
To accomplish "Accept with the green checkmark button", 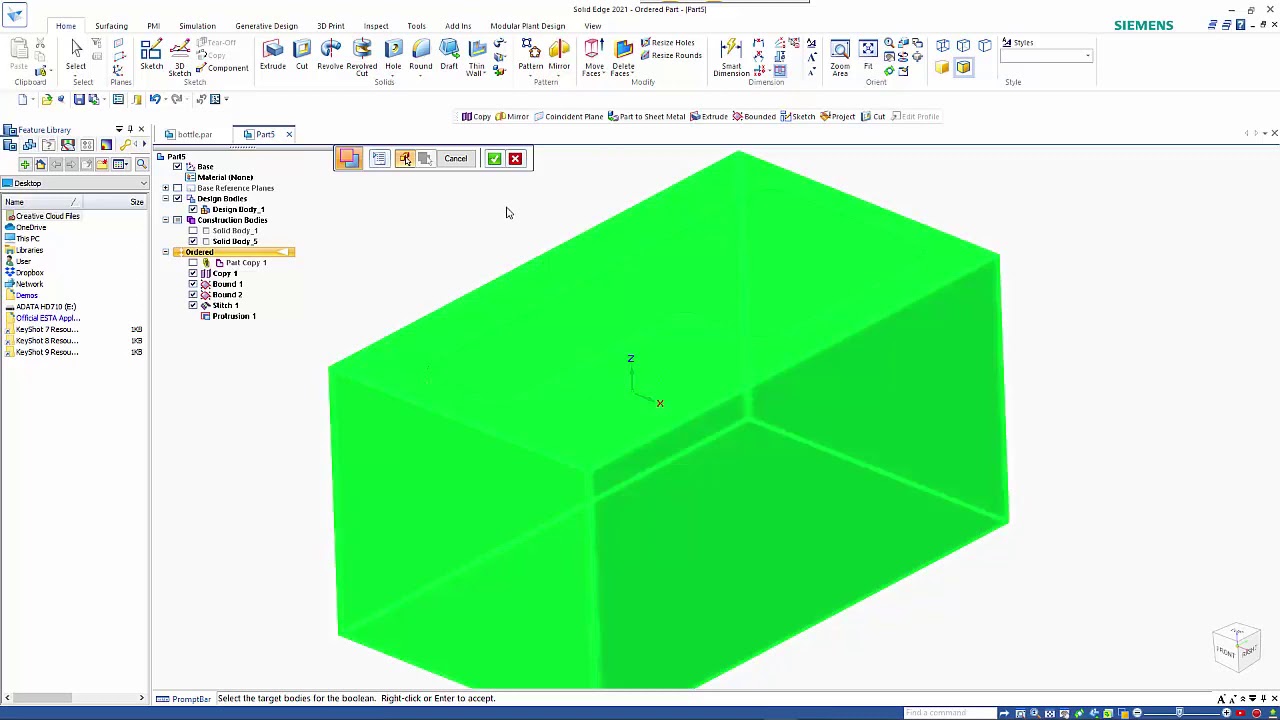I will pos(494,158).
